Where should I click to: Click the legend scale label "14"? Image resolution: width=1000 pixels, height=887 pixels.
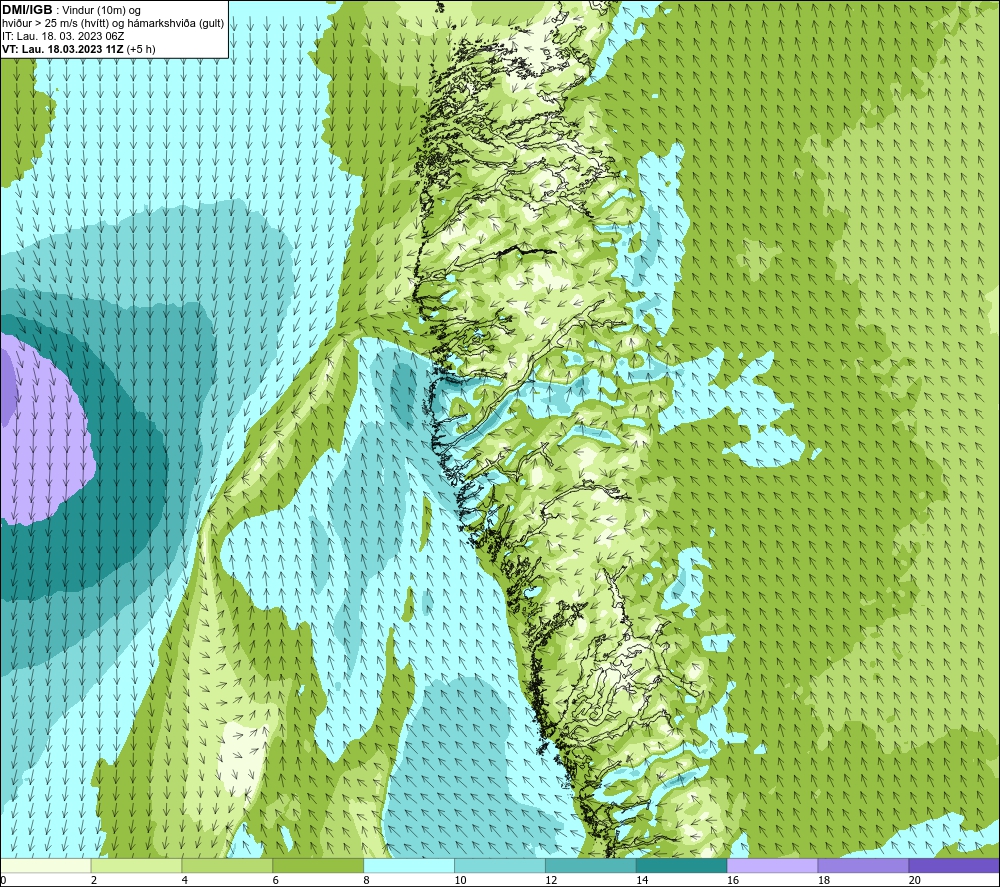tap(642, 880)
